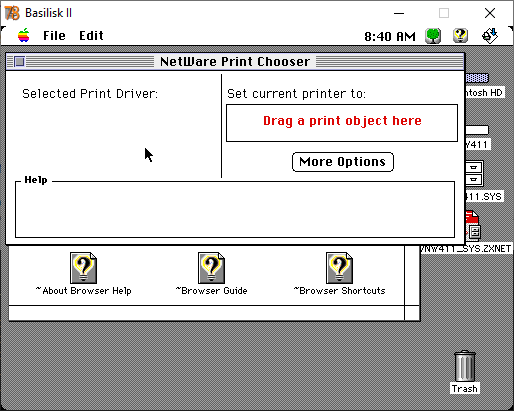Click the Trash label
Screen dimensions: 514x411
pos(465,389)
